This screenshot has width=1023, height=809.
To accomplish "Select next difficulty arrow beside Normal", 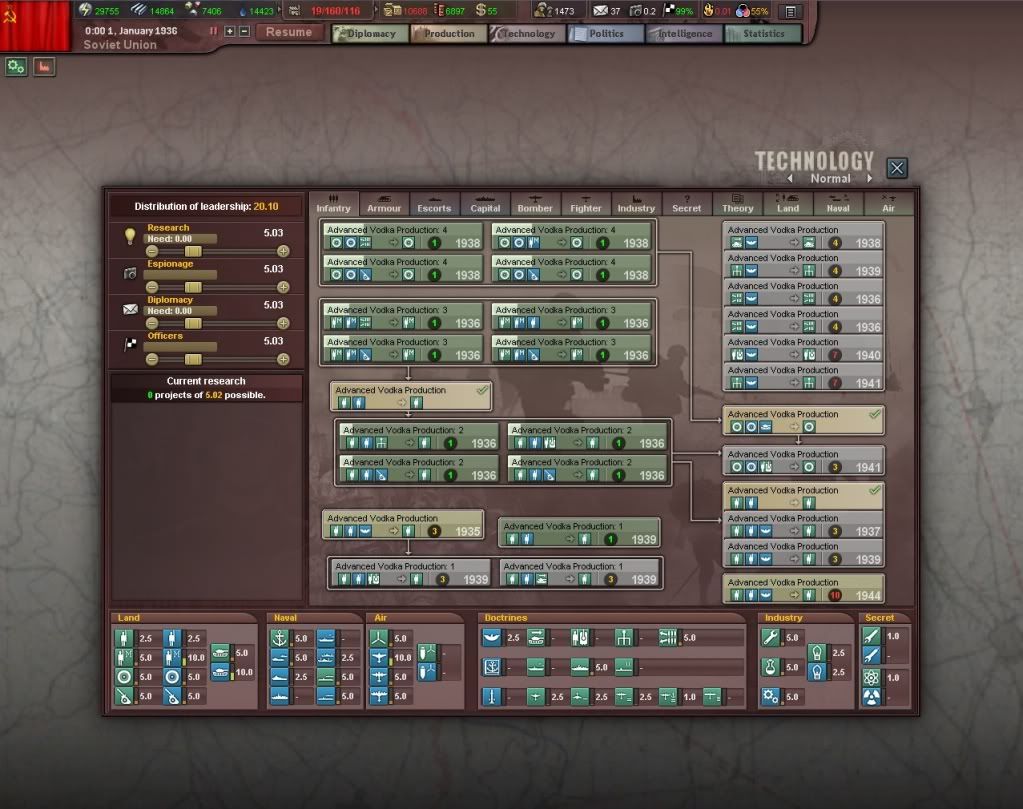I will click(869, 179).
